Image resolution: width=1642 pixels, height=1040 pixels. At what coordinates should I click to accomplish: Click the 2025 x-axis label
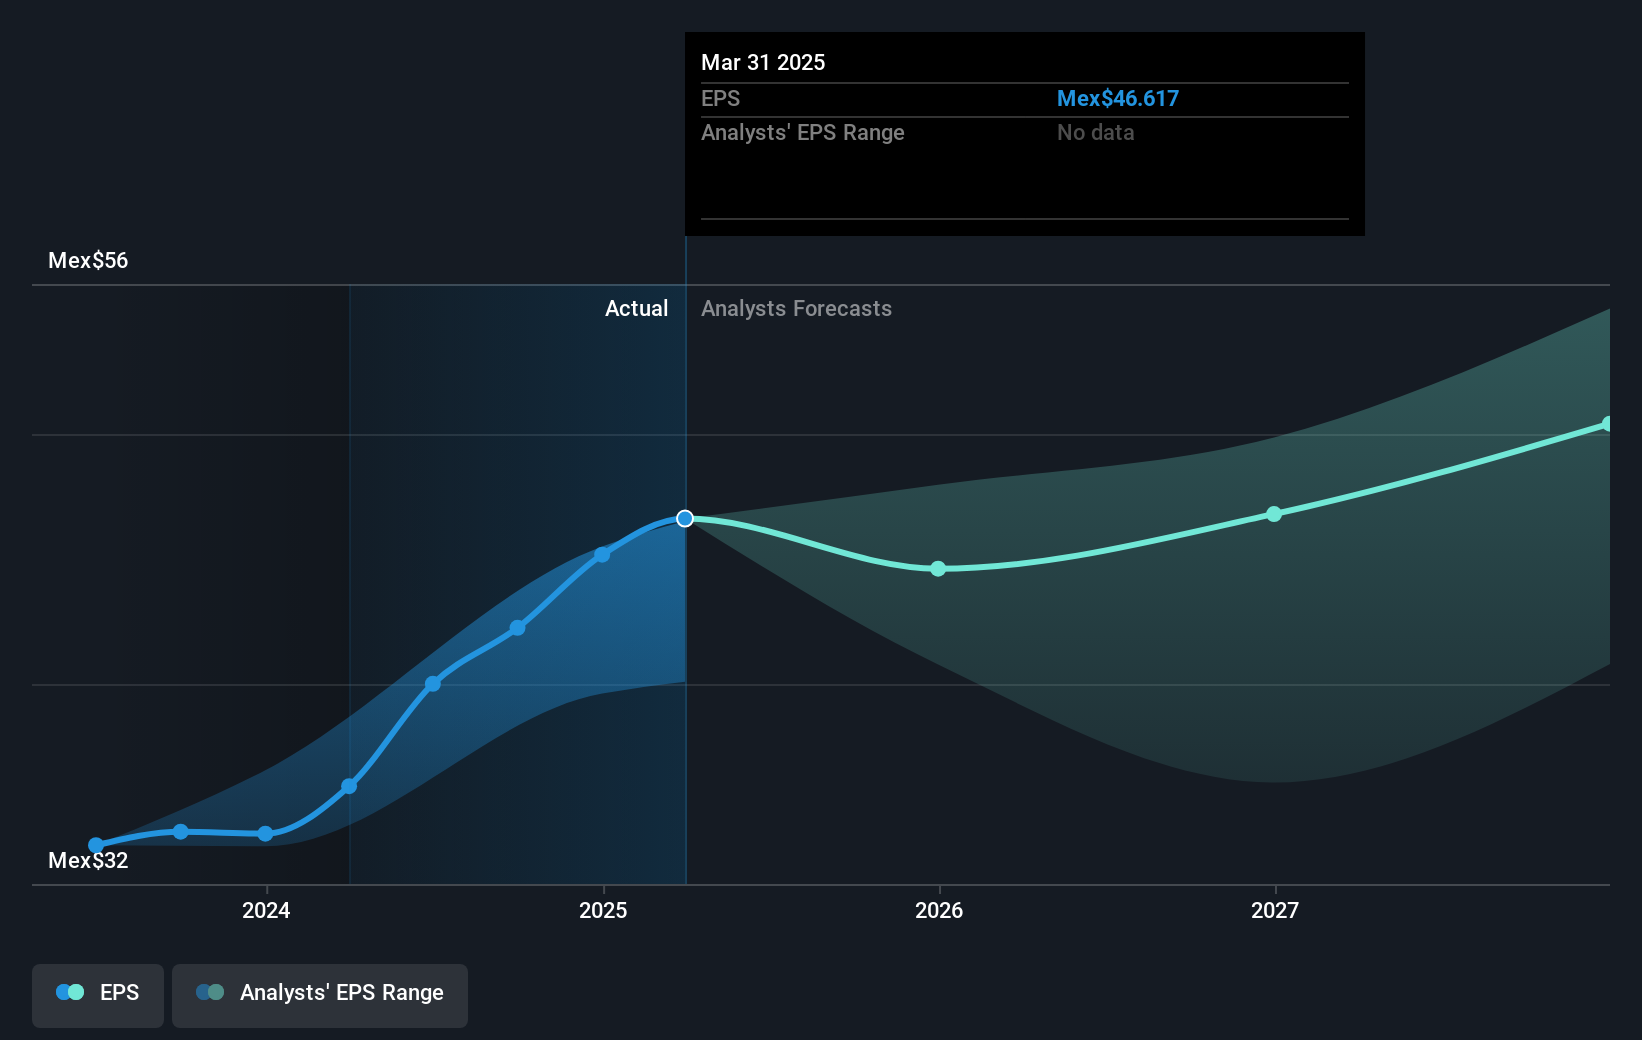[603, 910]
